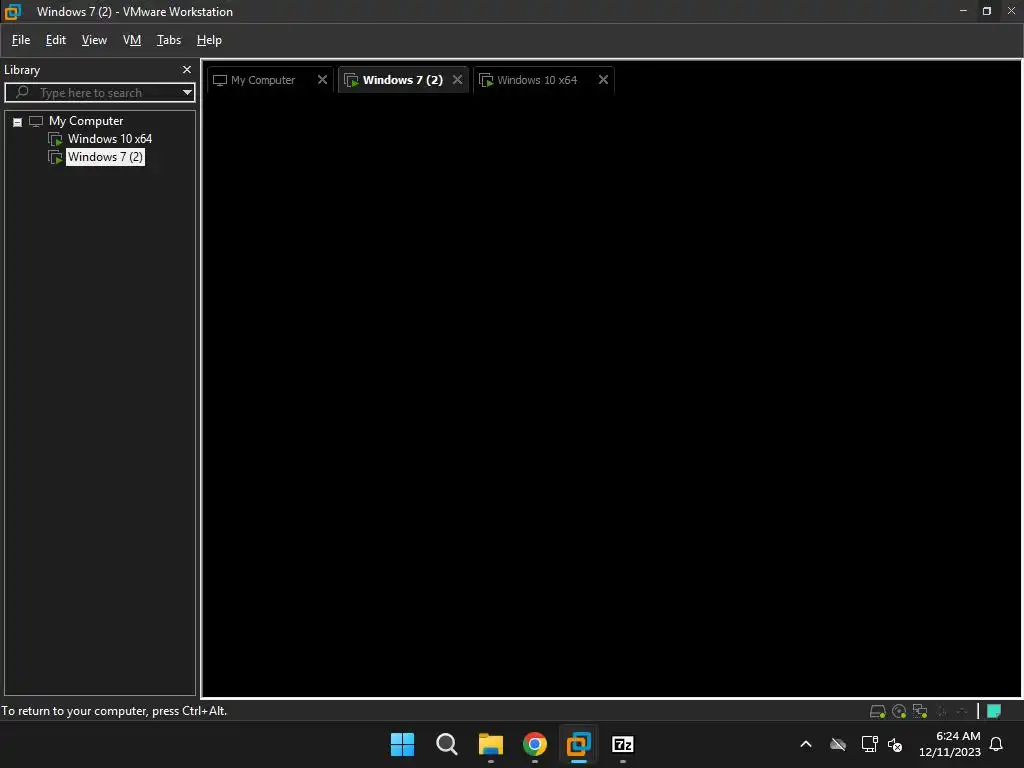Open the notifications bell
The width and height of the screenshot is (1024, 768).
[x=996, y=744]
